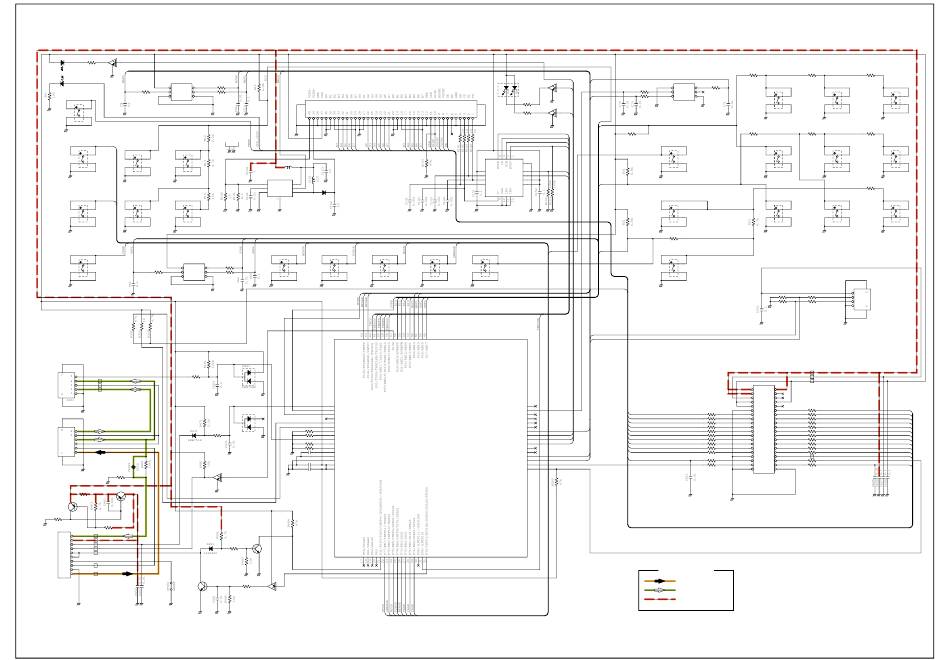
Task: Select the green line sample in the legend
Action: pos(660,590)
